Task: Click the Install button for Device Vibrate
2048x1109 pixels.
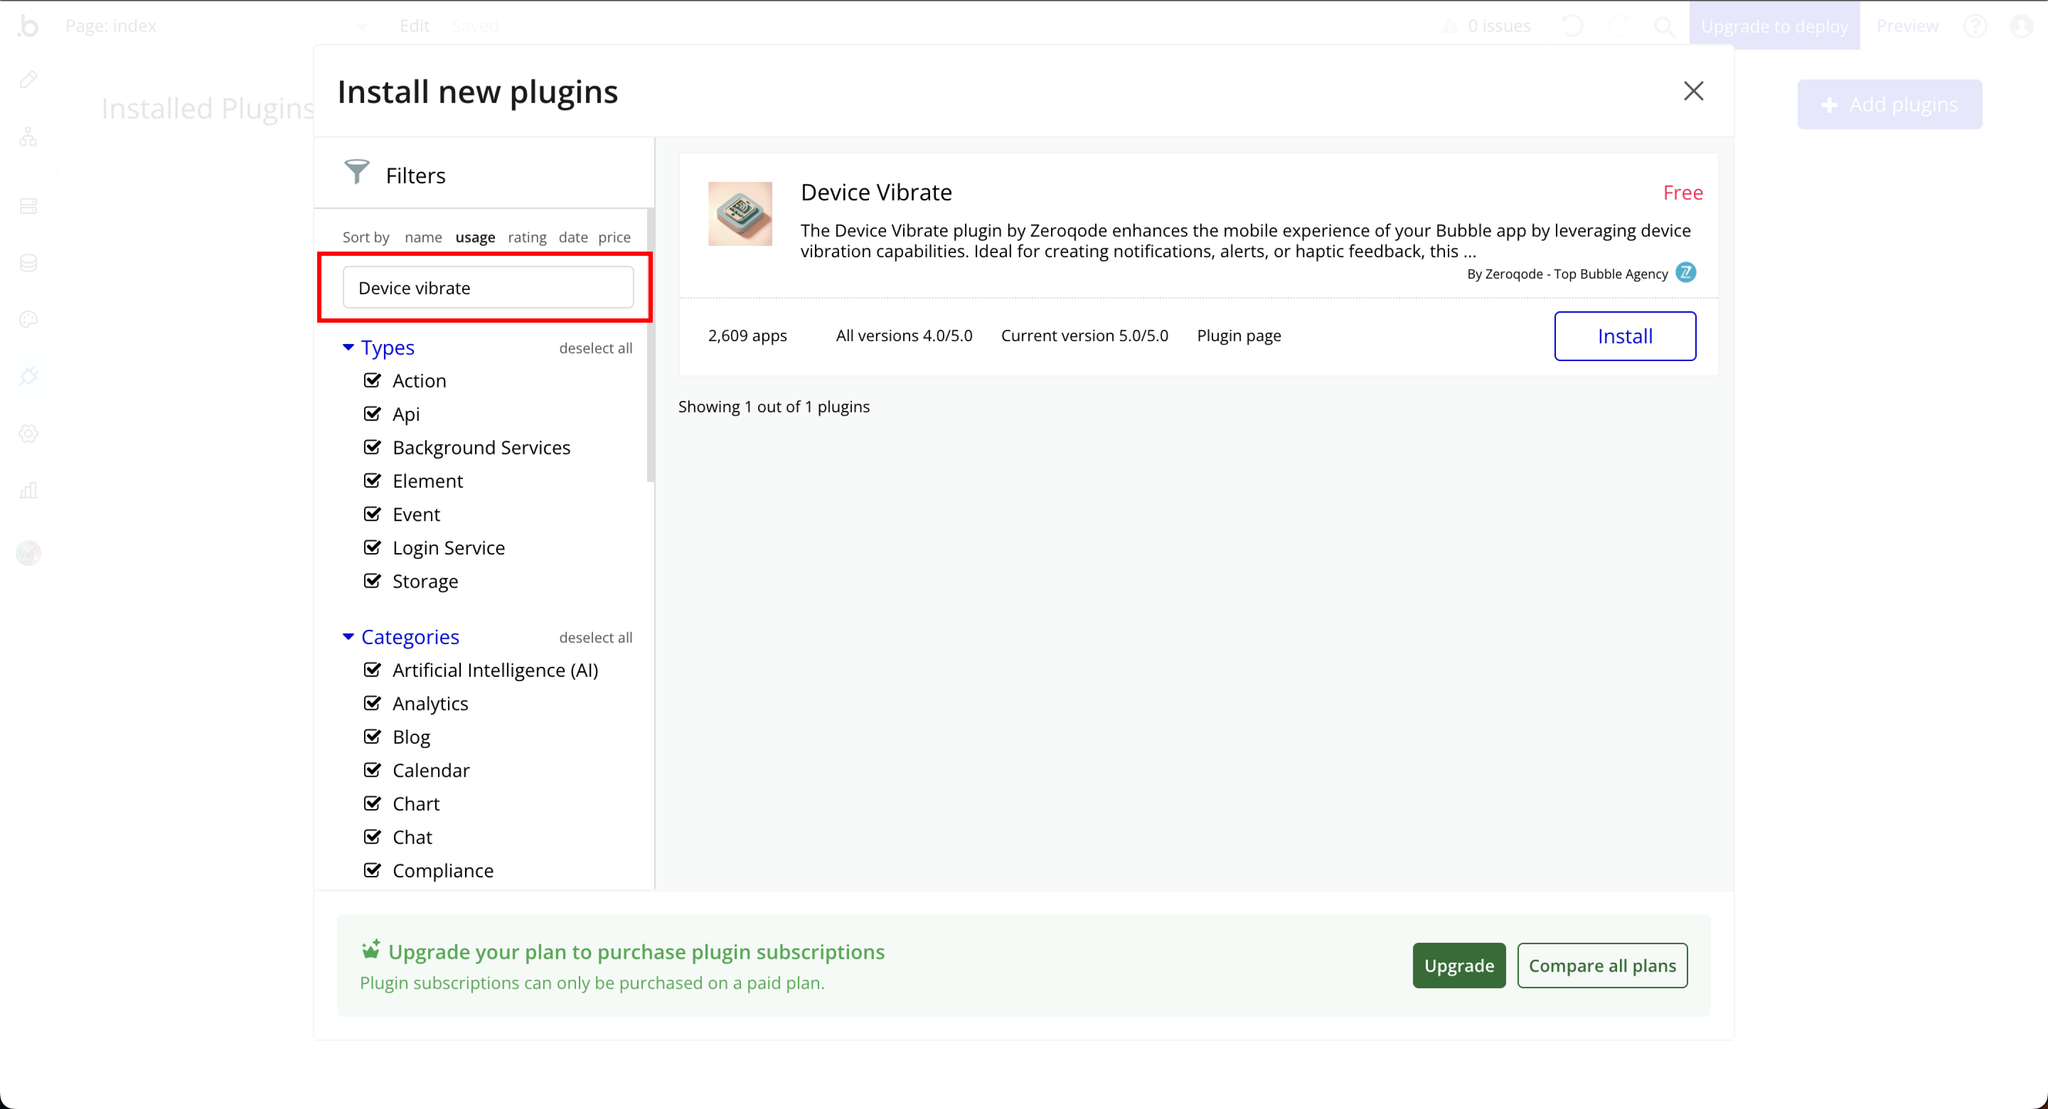Action: pos(1626,335)
